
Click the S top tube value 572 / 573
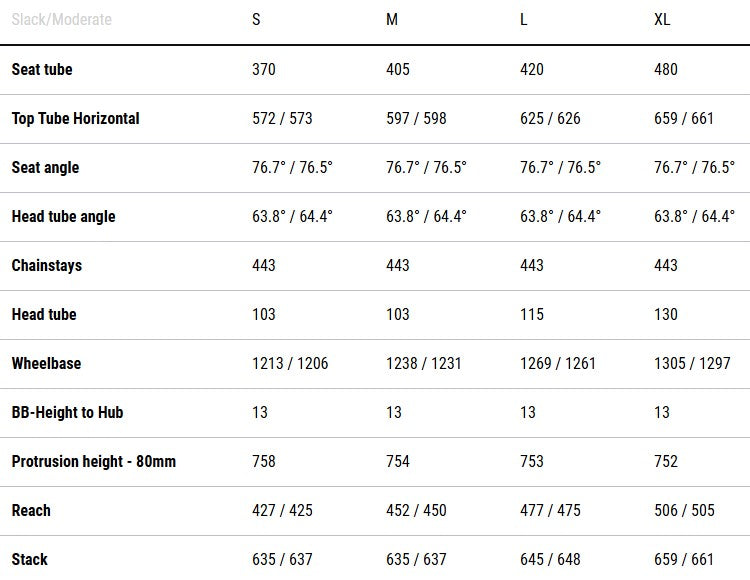[282, 118]
